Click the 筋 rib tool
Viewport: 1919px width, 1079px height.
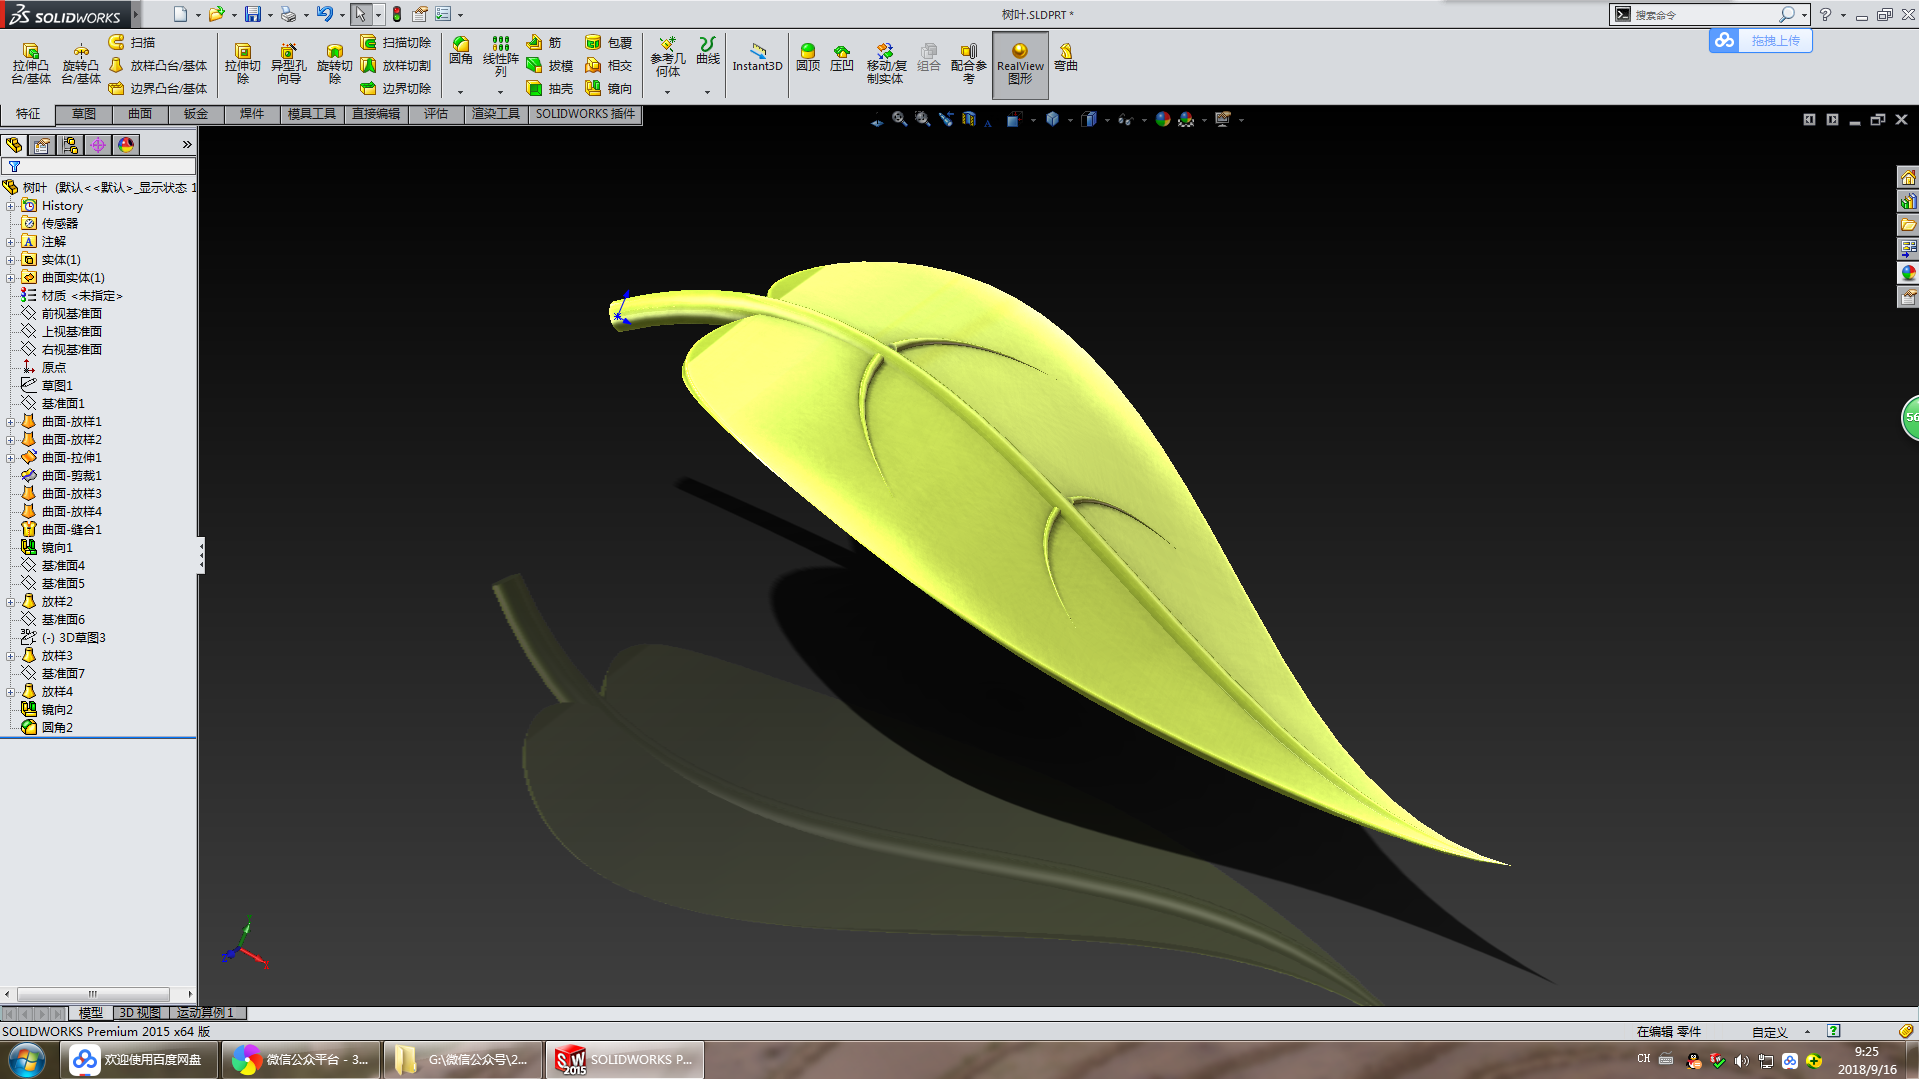coord(544,42)
